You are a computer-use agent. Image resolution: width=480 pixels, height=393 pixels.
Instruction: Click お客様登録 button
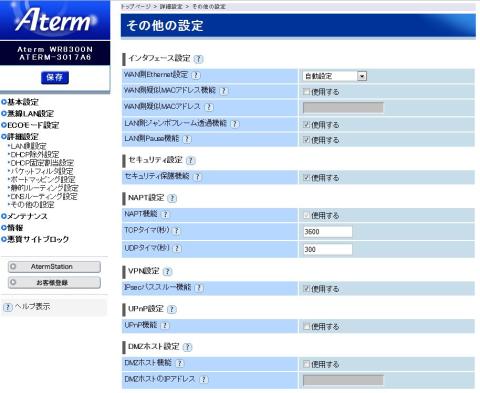click(54, 283)
